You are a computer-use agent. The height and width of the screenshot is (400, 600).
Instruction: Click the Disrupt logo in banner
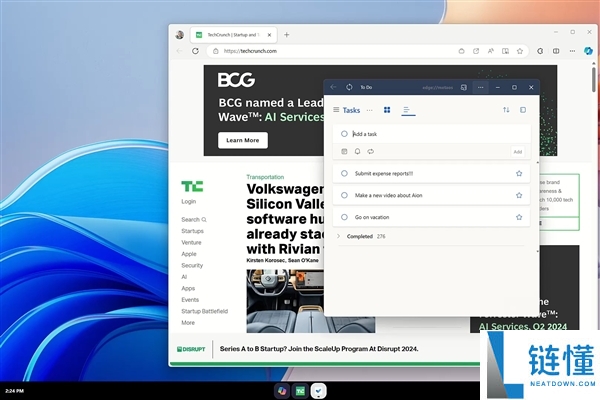coord(191,349)
